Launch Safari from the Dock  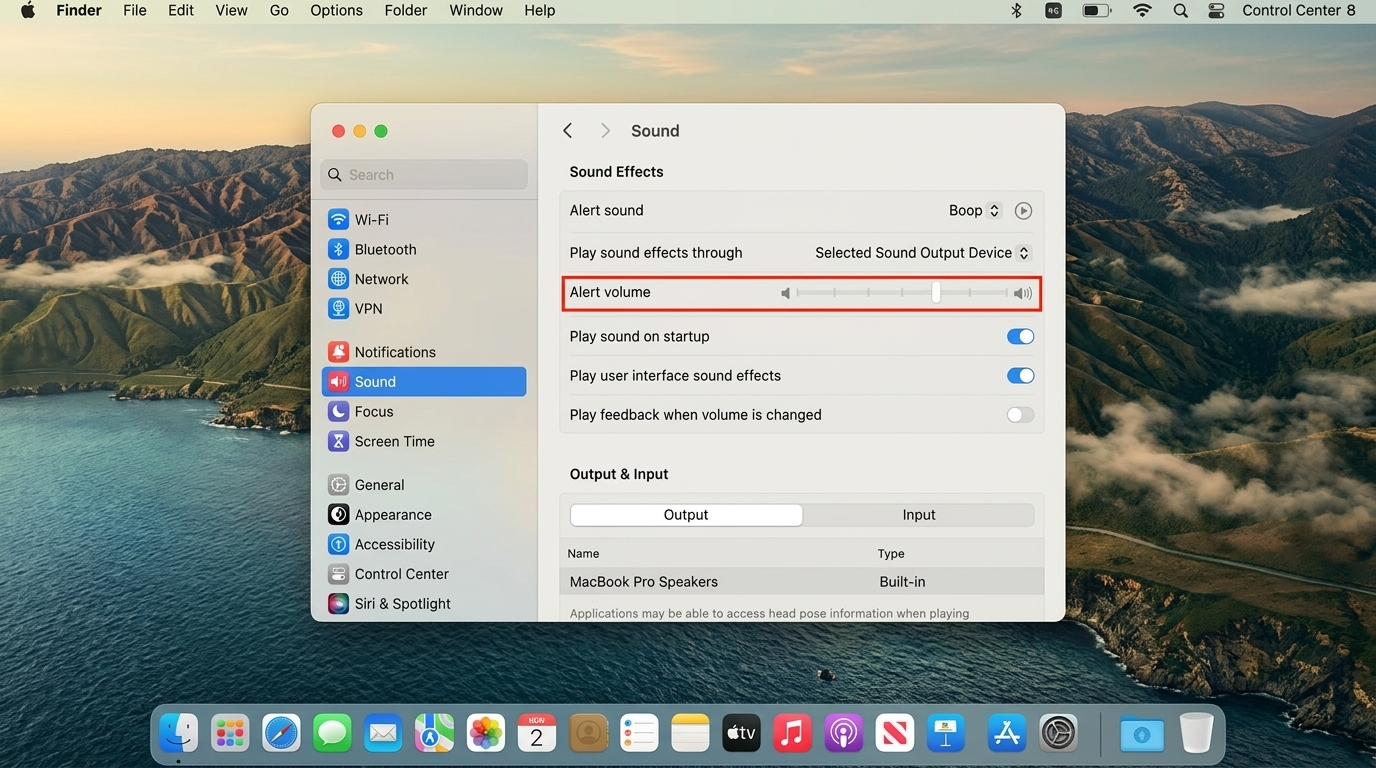point(282,733)
